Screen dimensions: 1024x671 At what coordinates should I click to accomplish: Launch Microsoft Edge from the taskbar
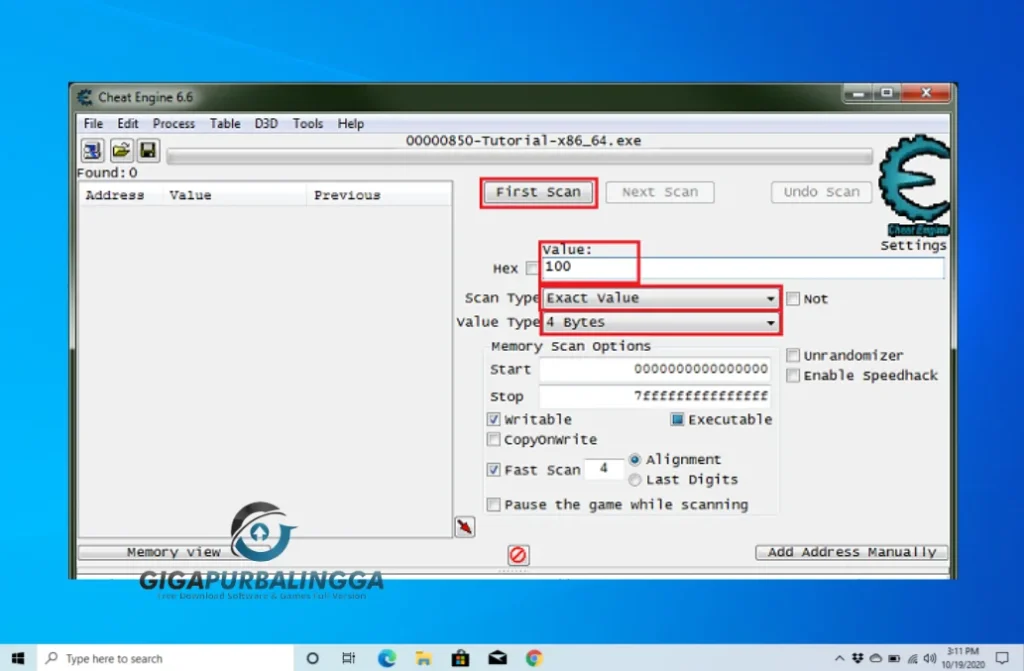click(x=386, y=658)
